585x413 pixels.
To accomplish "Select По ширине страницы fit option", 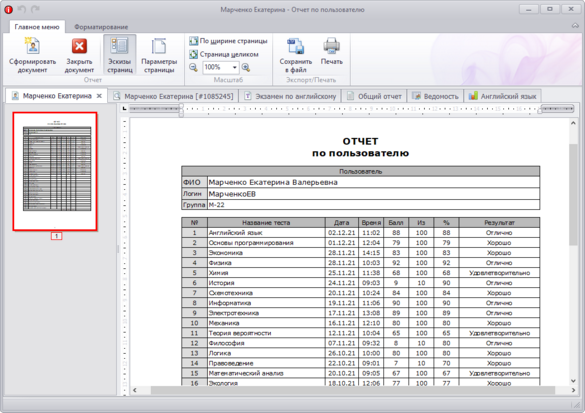I will tap(228, 41).
